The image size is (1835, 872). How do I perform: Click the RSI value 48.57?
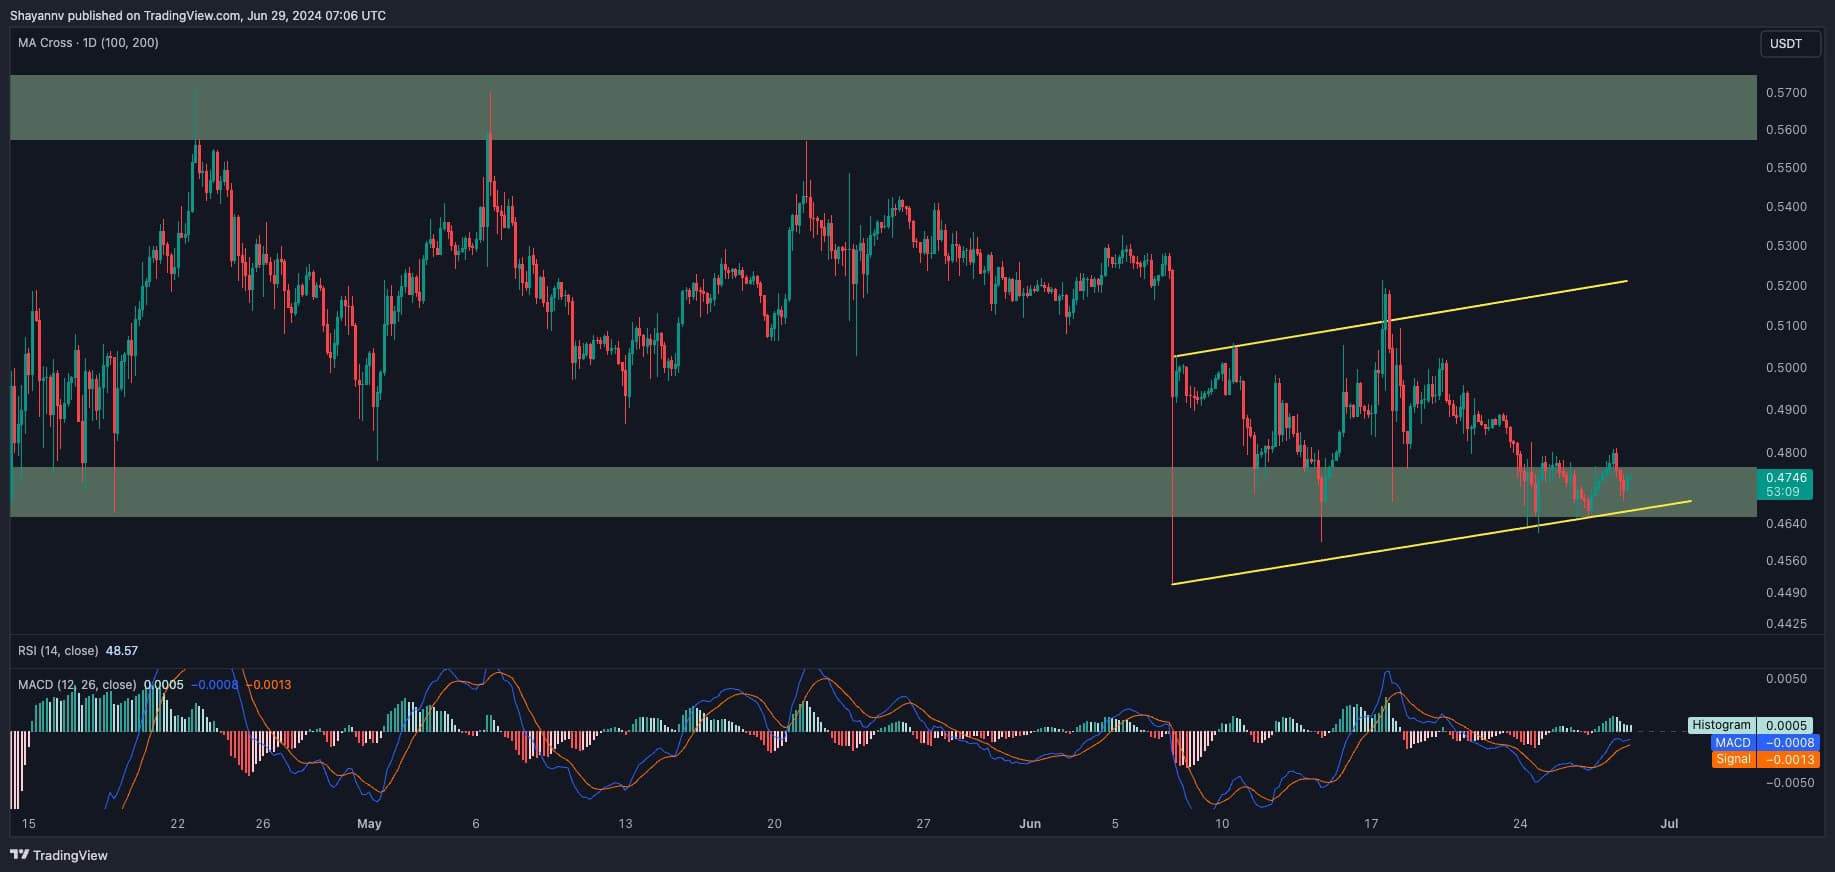point(122,651)
